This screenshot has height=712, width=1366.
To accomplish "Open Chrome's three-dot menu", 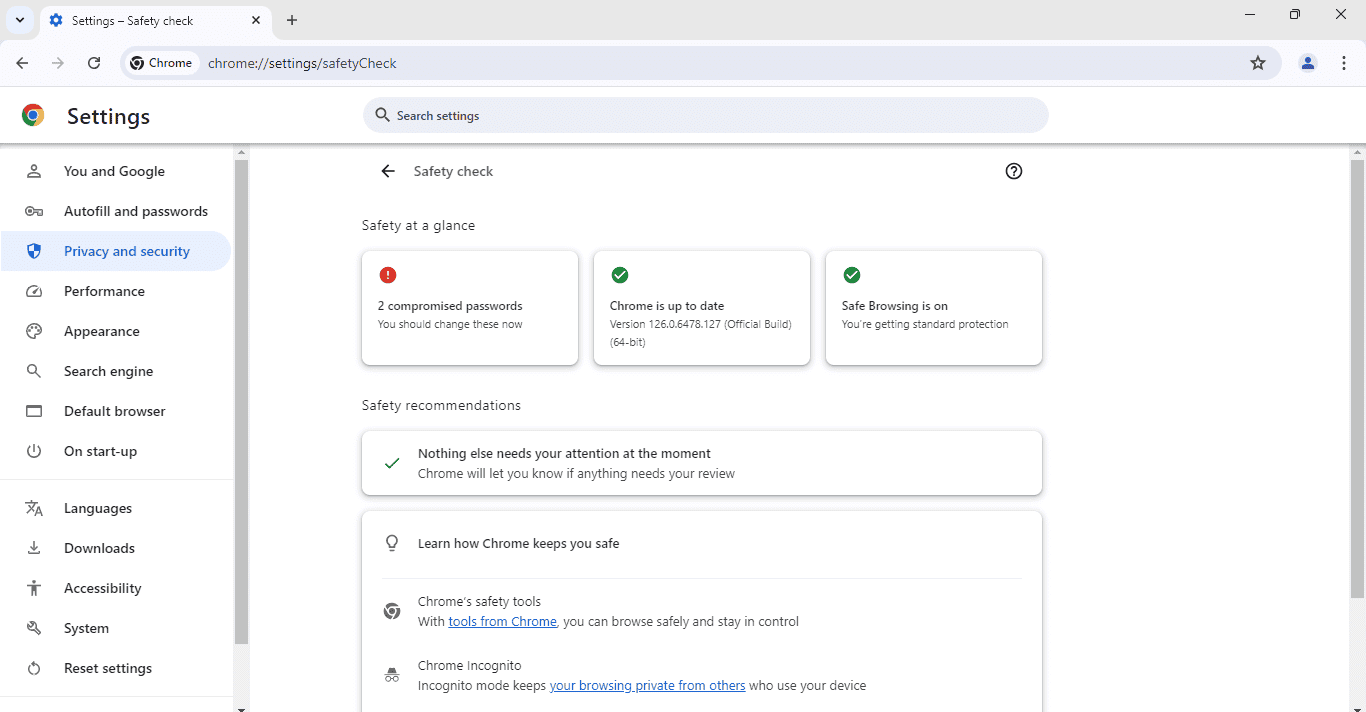I will 1344,63.
